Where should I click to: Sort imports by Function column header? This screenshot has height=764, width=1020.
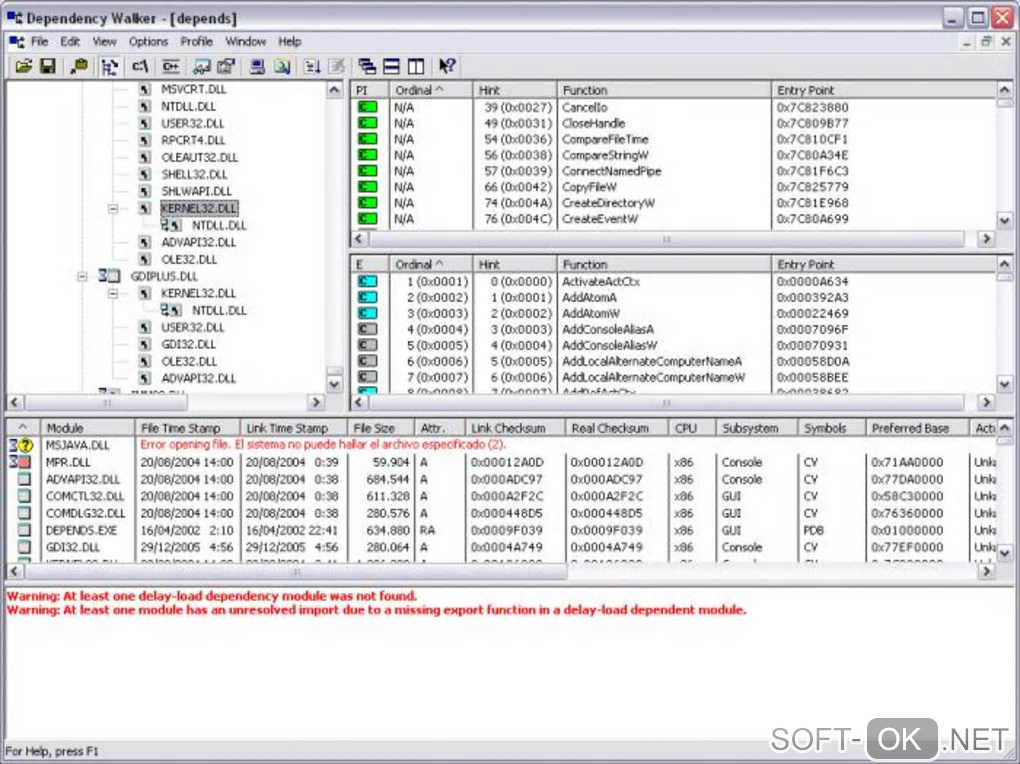[664, 90]
